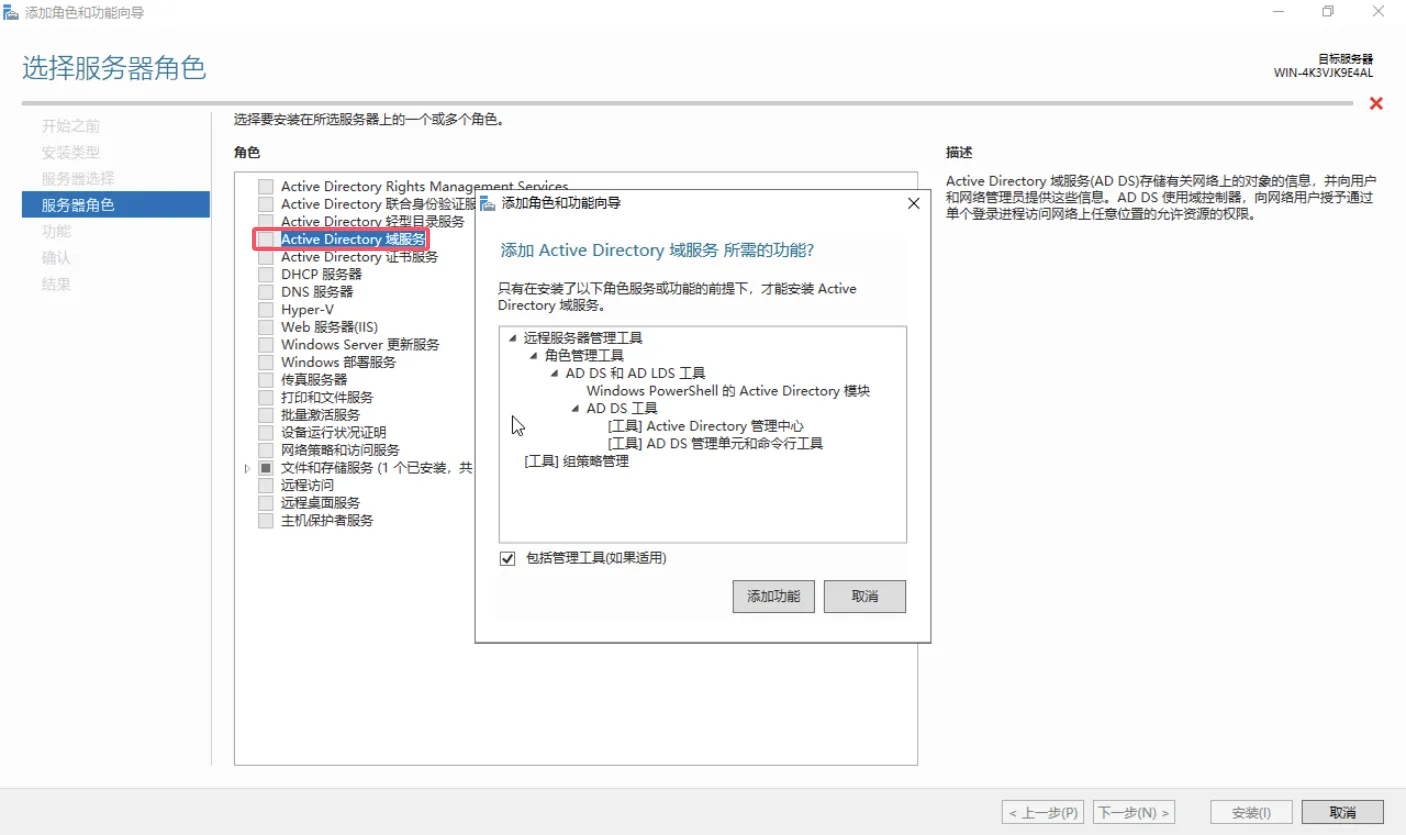The width and height of the screenshot is (1406, 835).
Task: Click 取消 in the add features dialog
Action: click(x=864, y=596)
